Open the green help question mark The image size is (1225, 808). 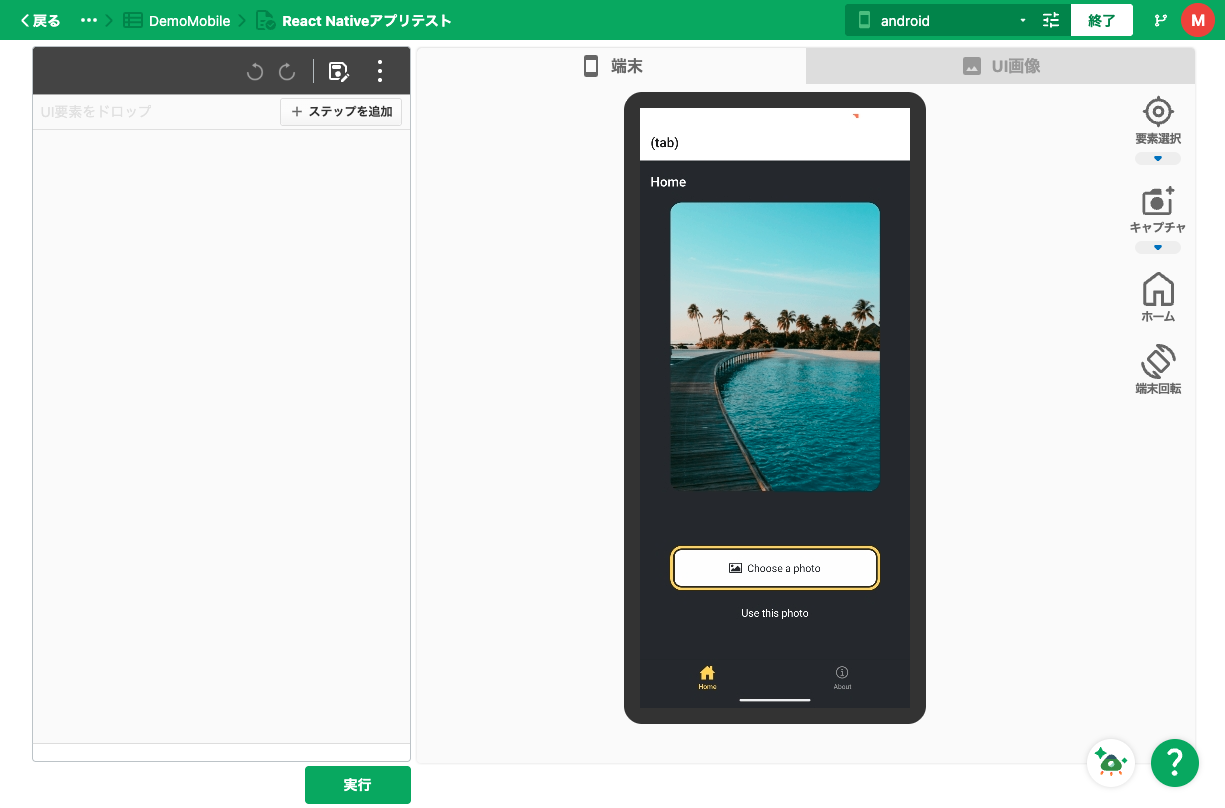coord(1175,763)
